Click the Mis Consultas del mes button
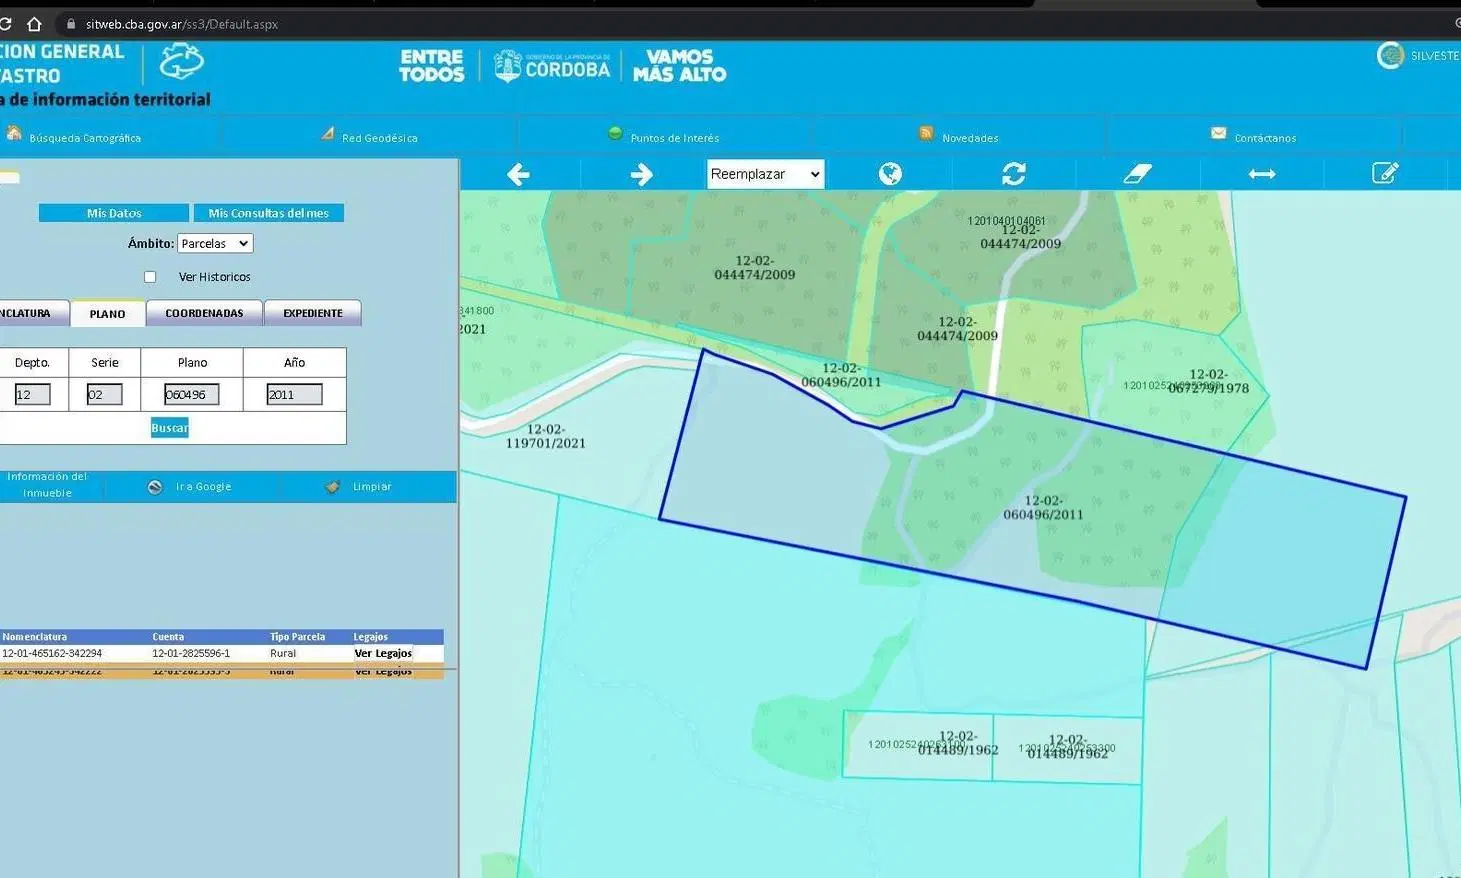Screen dimensions: 1461x878 (x=269, y=213)
